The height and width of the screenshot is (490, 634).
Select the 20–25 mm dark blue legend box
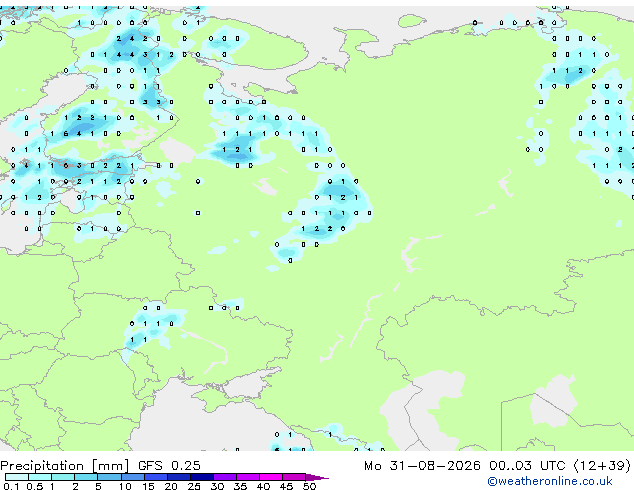178,477
